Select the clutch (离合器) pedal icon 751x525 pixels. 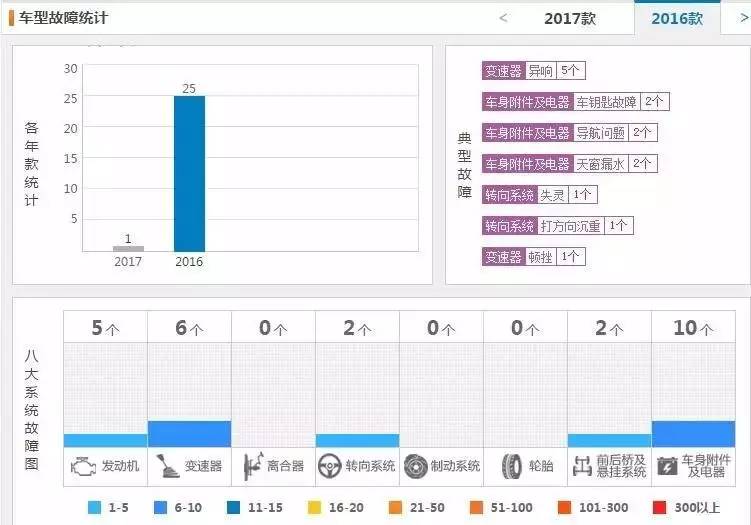click(253, 466)
